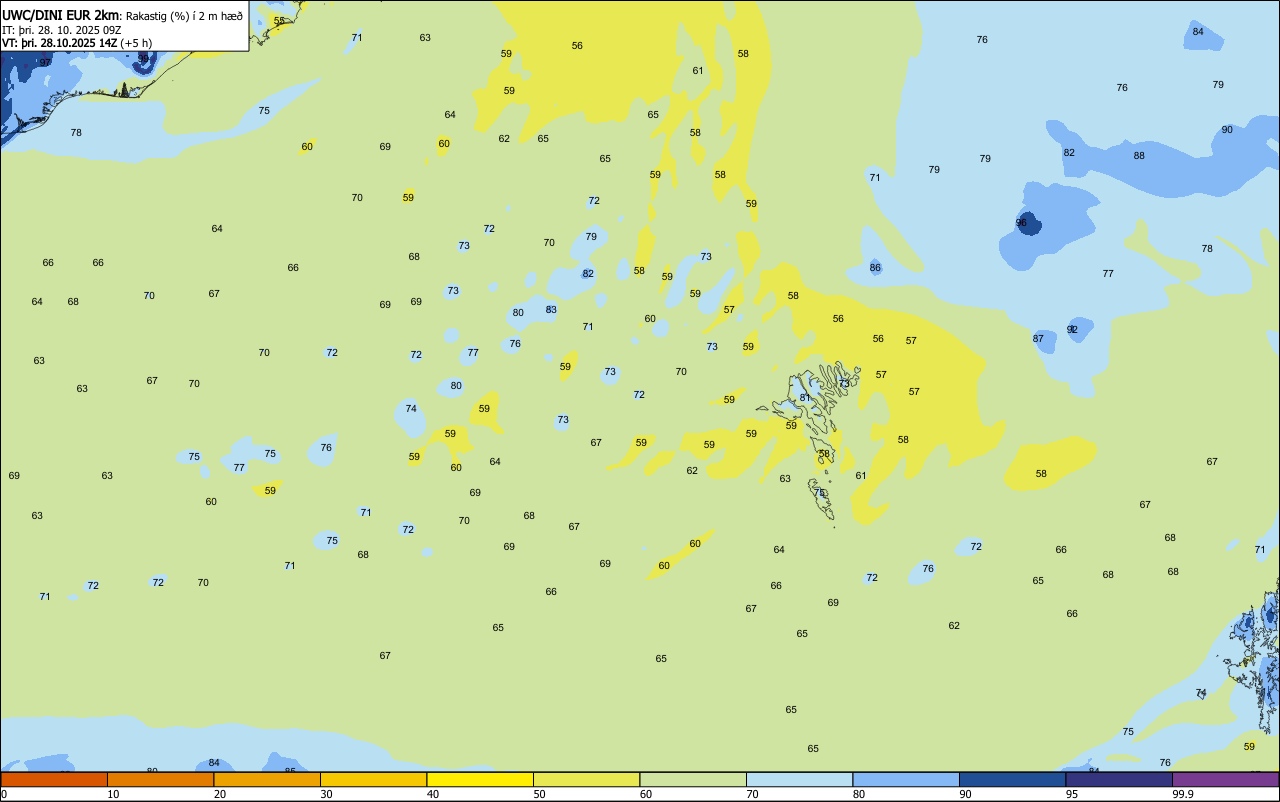Click the dark orange 0–10 legend swatch
Image resolution: width=1280 pixels, height=802 pixels.
(54, 779)
